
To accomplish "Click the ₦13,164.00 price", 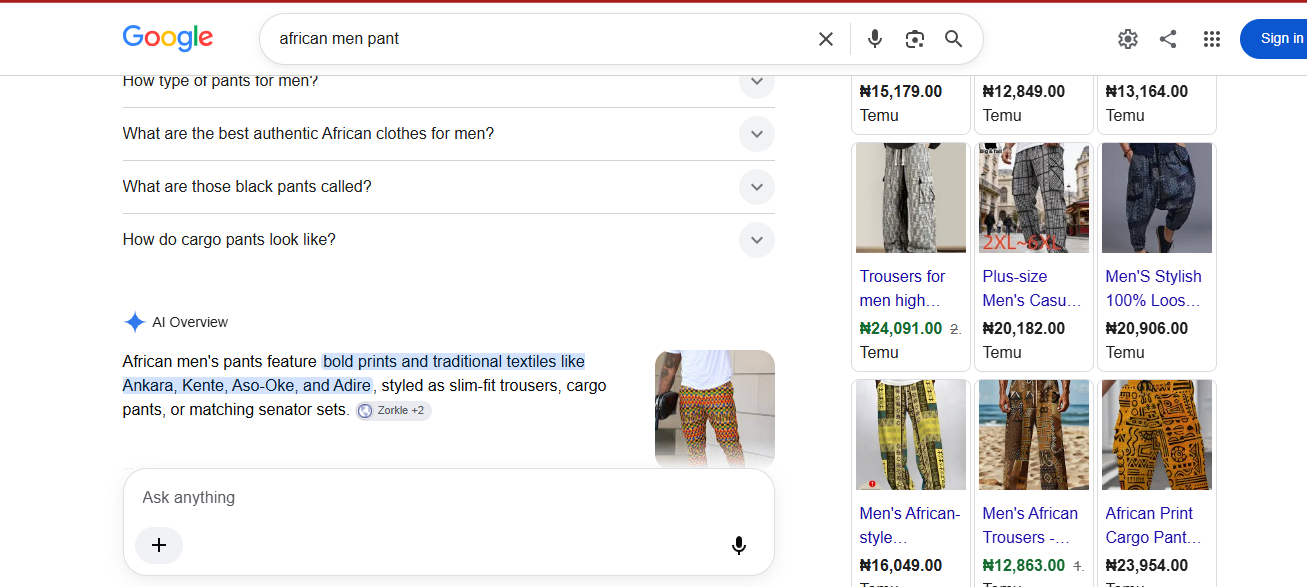I will (x=1147, y=91).
